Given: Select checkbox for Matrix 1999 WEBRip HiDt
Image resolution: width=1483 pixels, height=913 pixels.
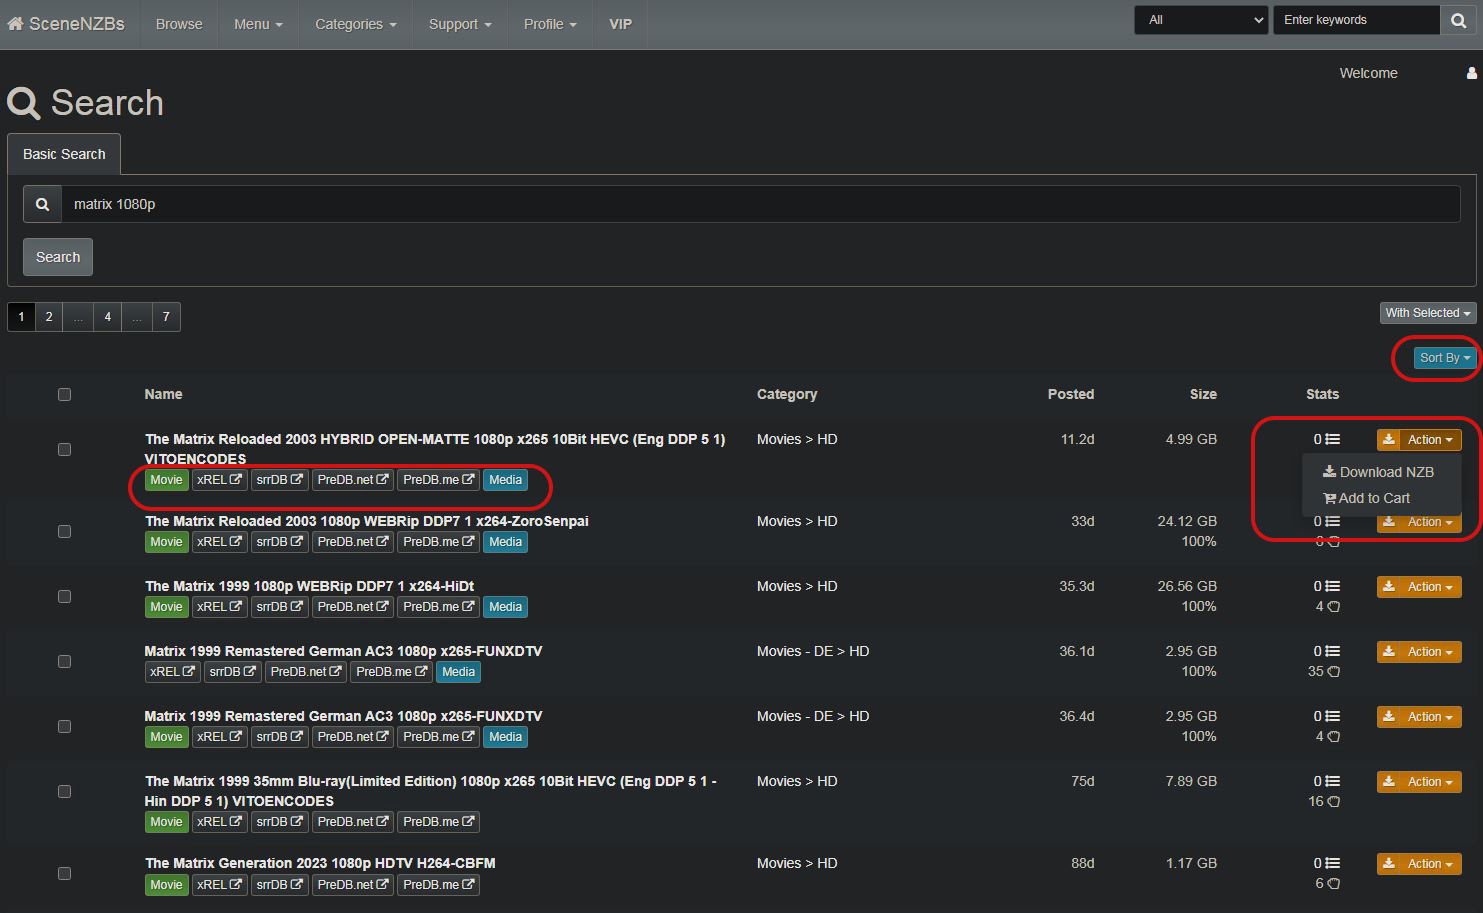Looking at the screenshot, I should (x=65, y=597).
